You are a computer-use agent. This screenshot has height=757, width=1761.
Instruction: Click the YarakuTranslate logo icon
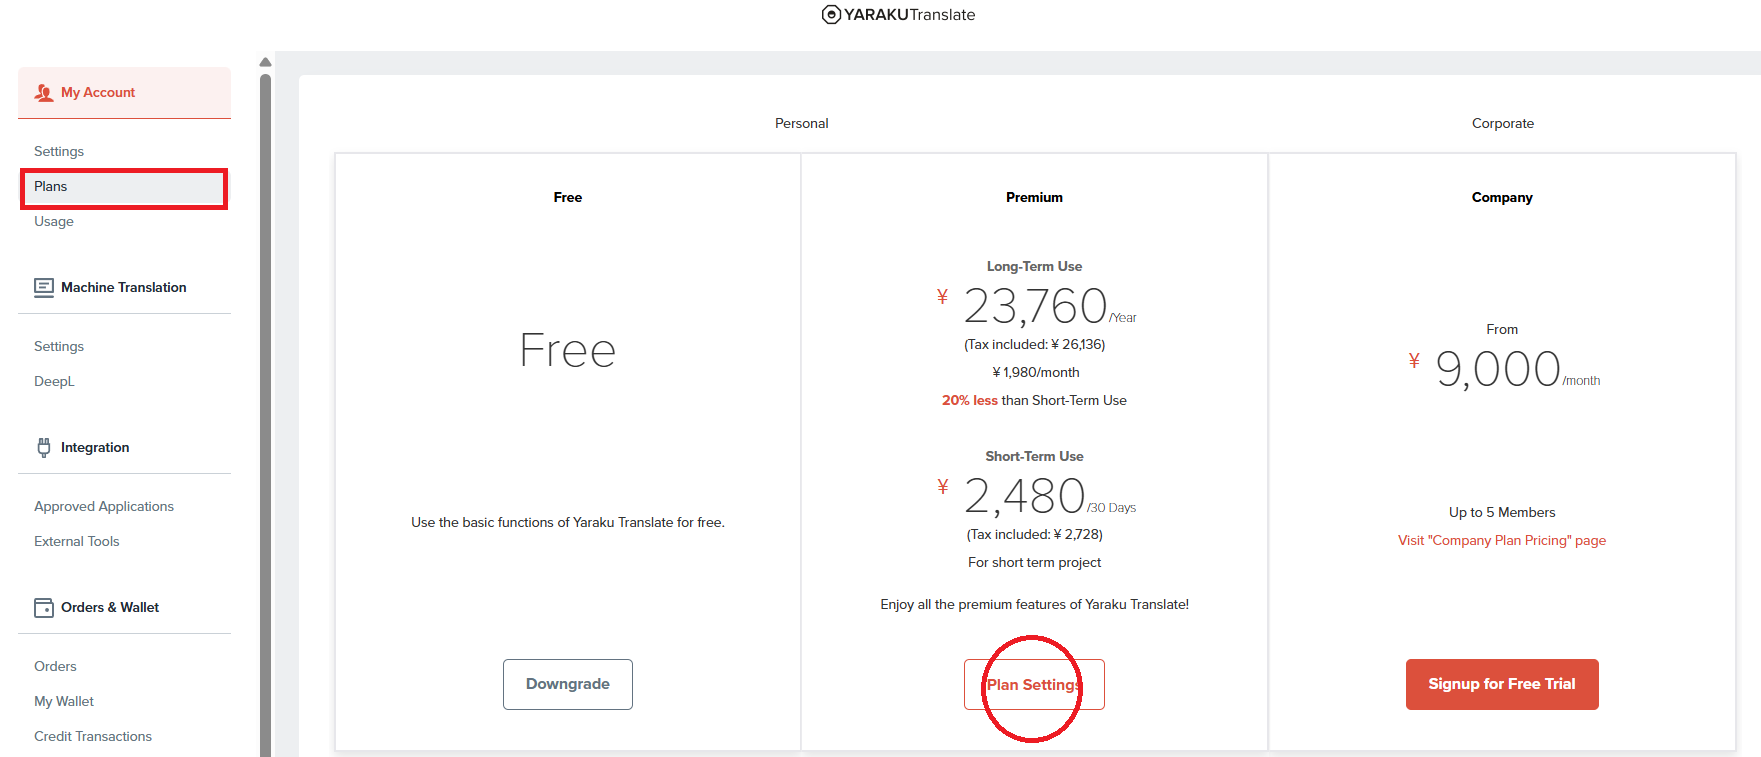pos(831,14)
